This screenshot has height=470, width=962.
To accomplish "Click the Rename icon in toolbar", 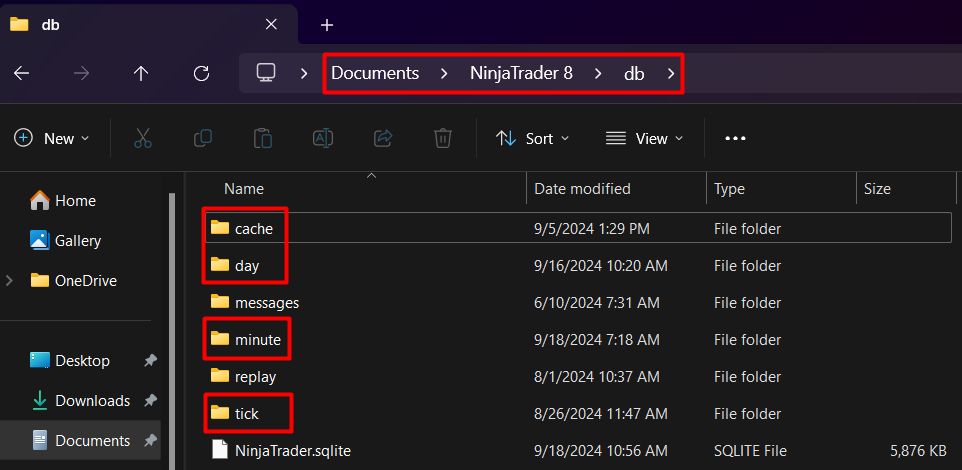I will point(323,138).
